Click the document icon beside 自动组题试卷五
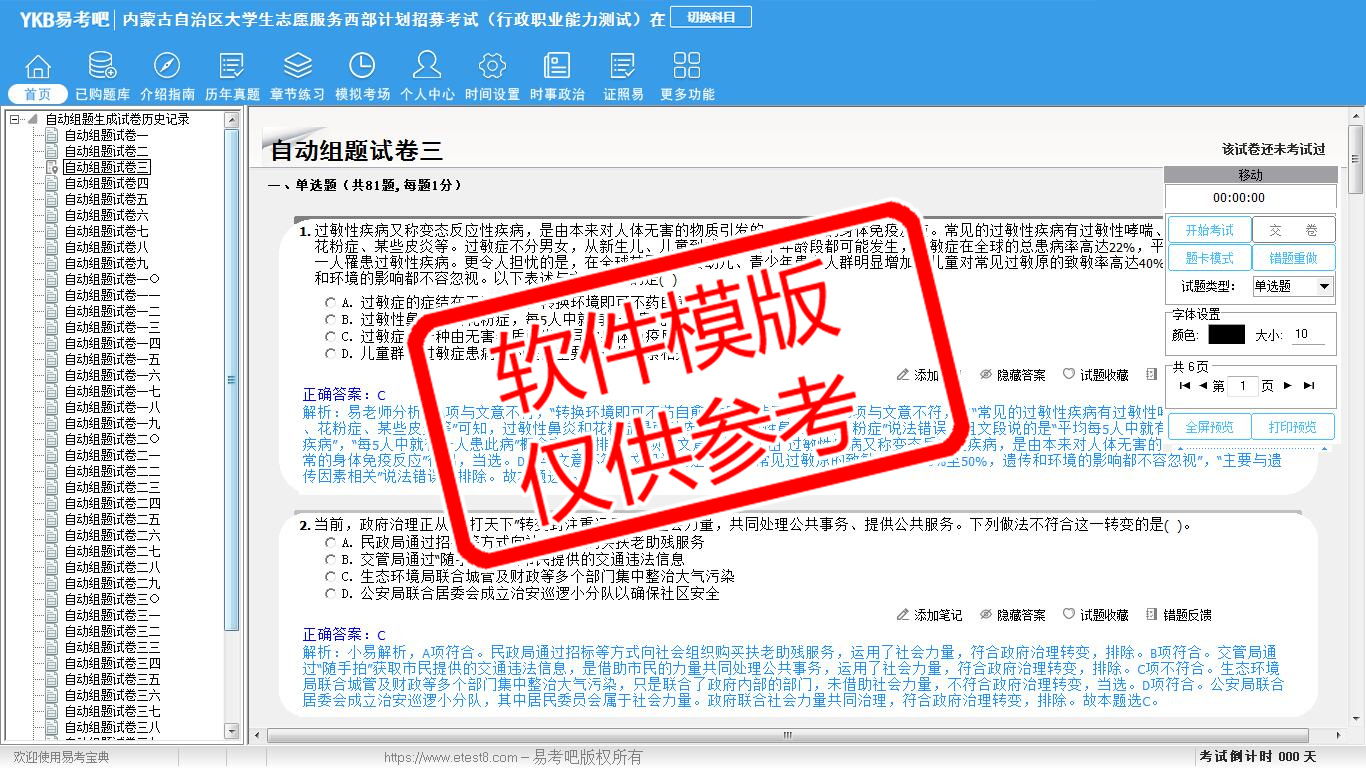Viewport: 1366px width, 768px height. [52, 199]
